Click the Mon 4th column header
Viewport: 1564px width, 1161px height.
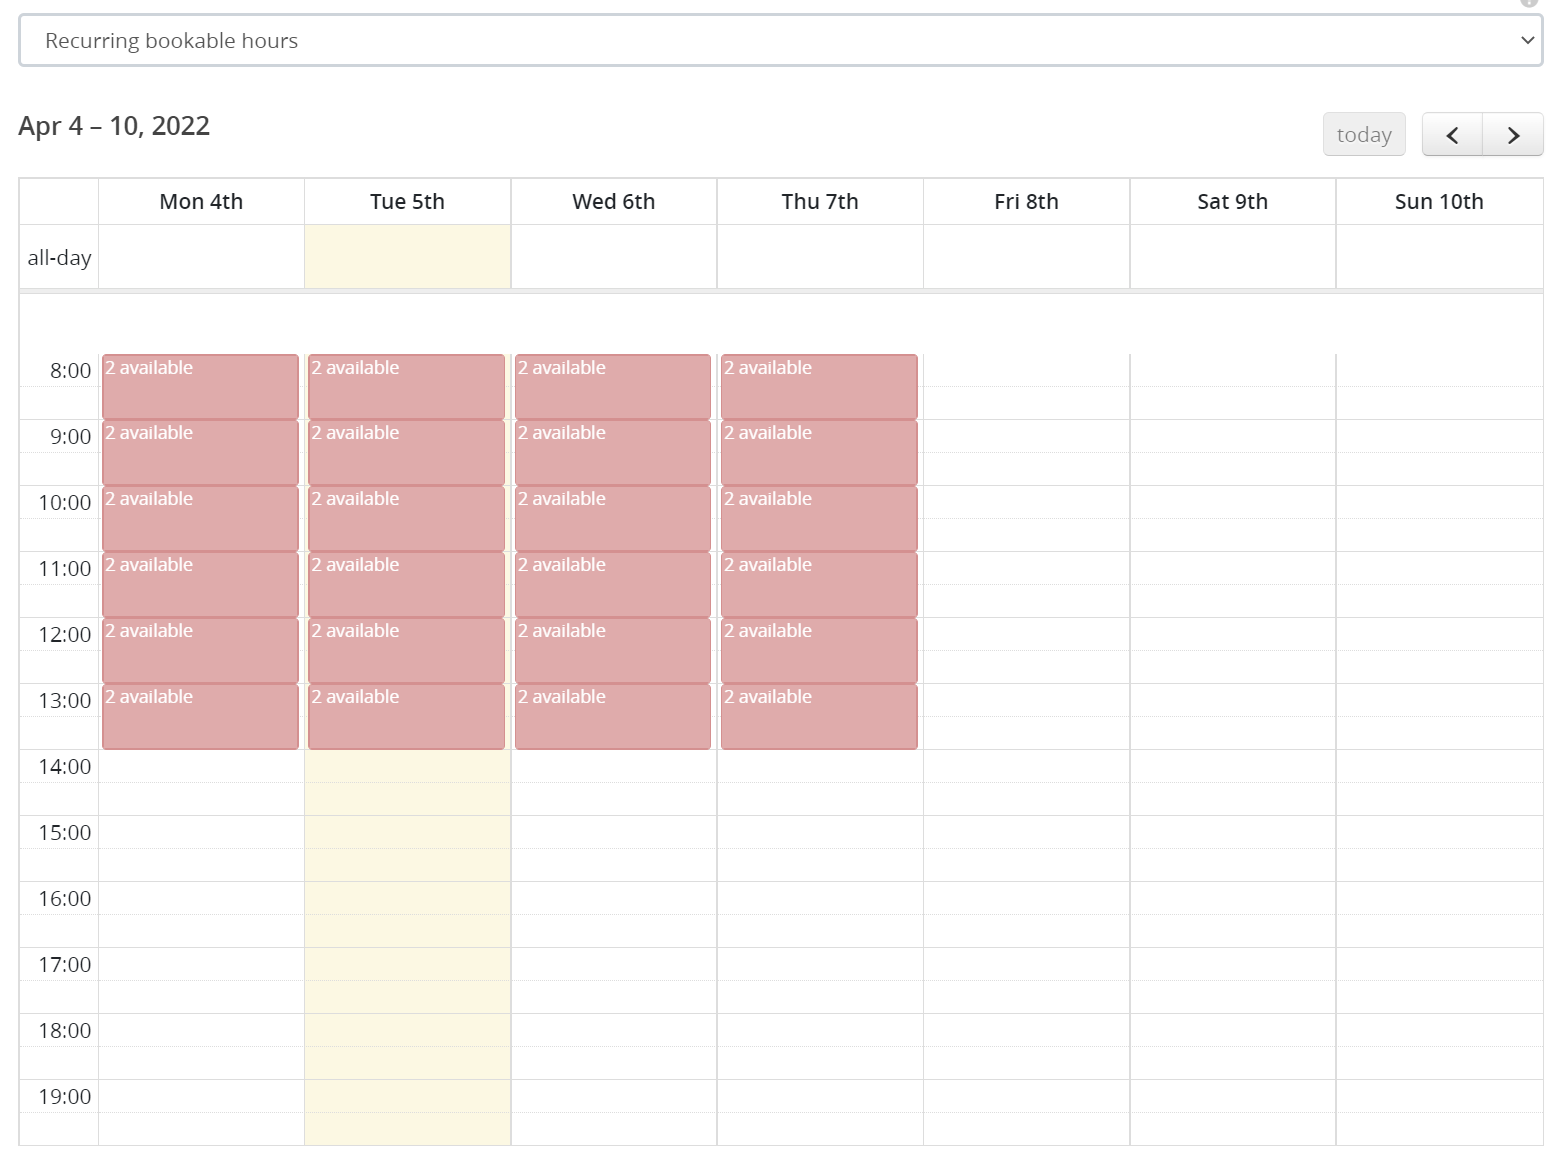[x=201, y=202]
